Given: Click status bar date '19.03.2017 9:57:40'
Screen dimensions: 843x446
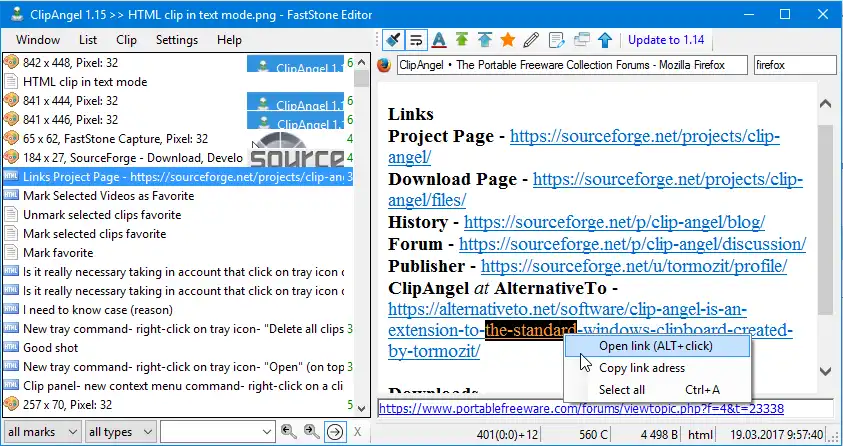Looking at the screenshot, I should 776,434.
